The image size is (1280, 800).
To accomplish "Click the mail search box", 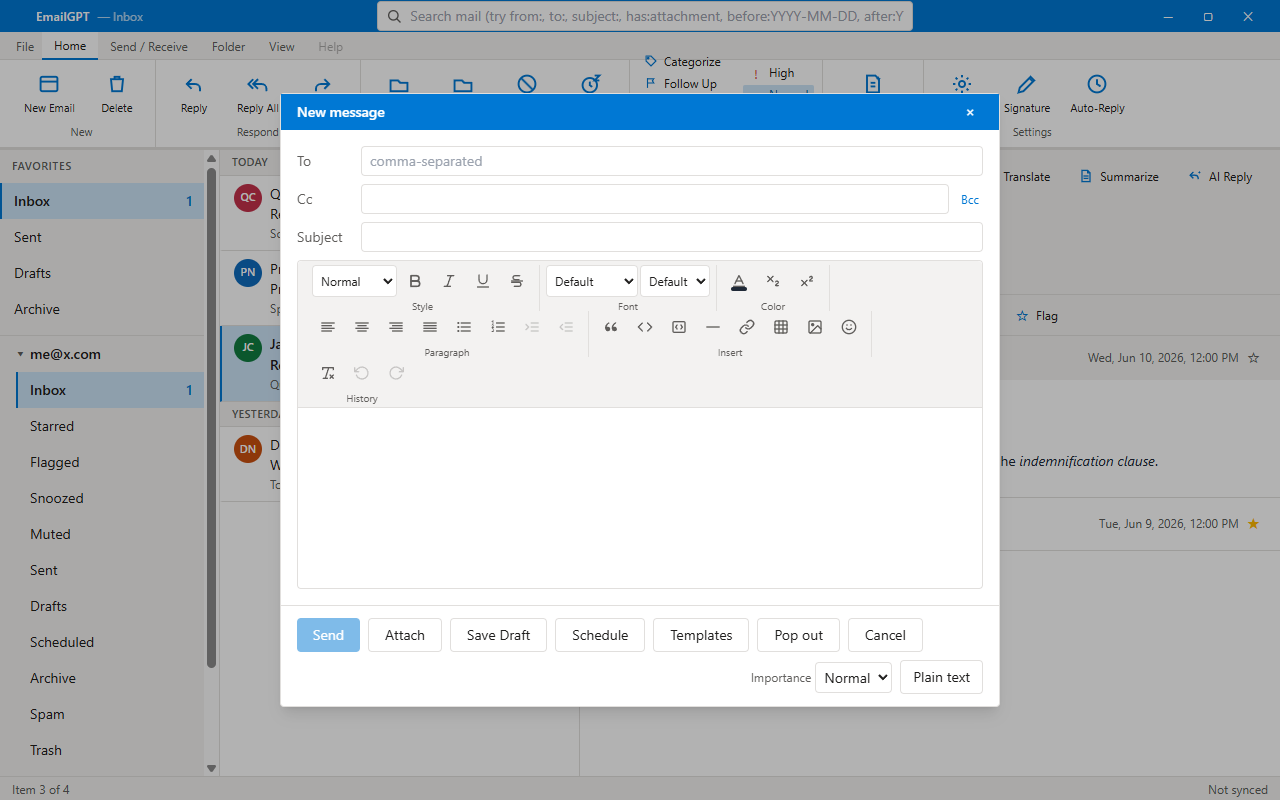I will coord(645,16).
